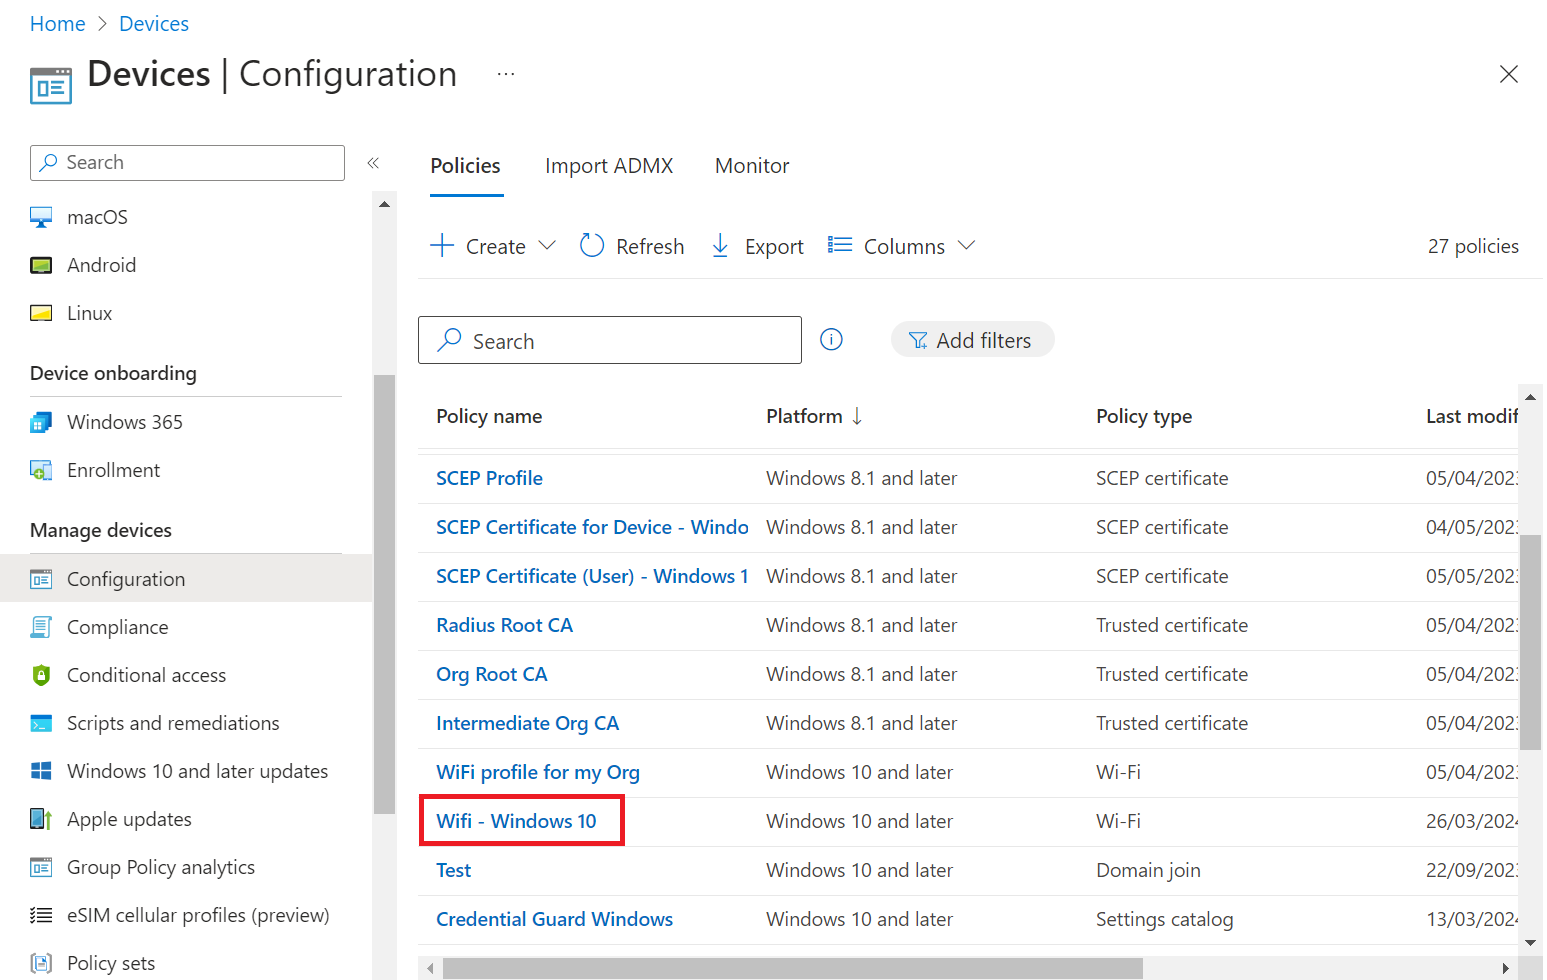Open the Intermediate Org CA policy
The width and height of the screenshot is (1547, 980).
point(528,723)
